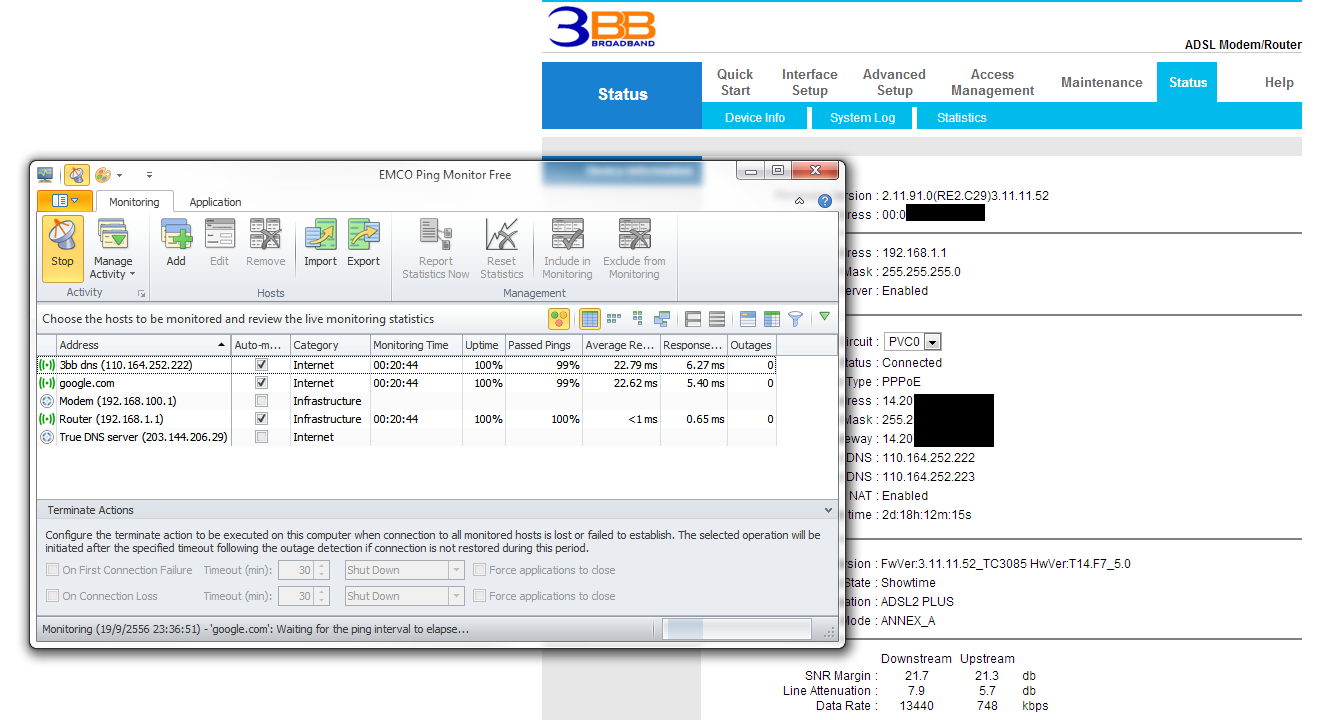
Task: Open the quick access toolbar customize menu
Action: [149, 175]
